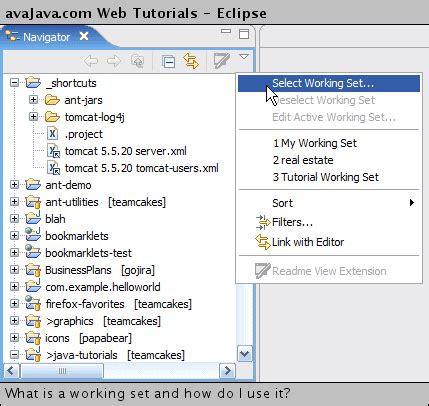Select tomcat 5.5.20 server.xml label
The width and height of the screenshot is (429, 406).
(x=126, y=151)
